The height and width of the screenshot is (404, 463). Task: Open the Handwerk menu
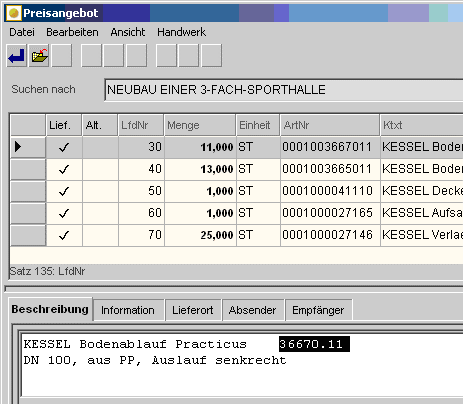(181, 32)
